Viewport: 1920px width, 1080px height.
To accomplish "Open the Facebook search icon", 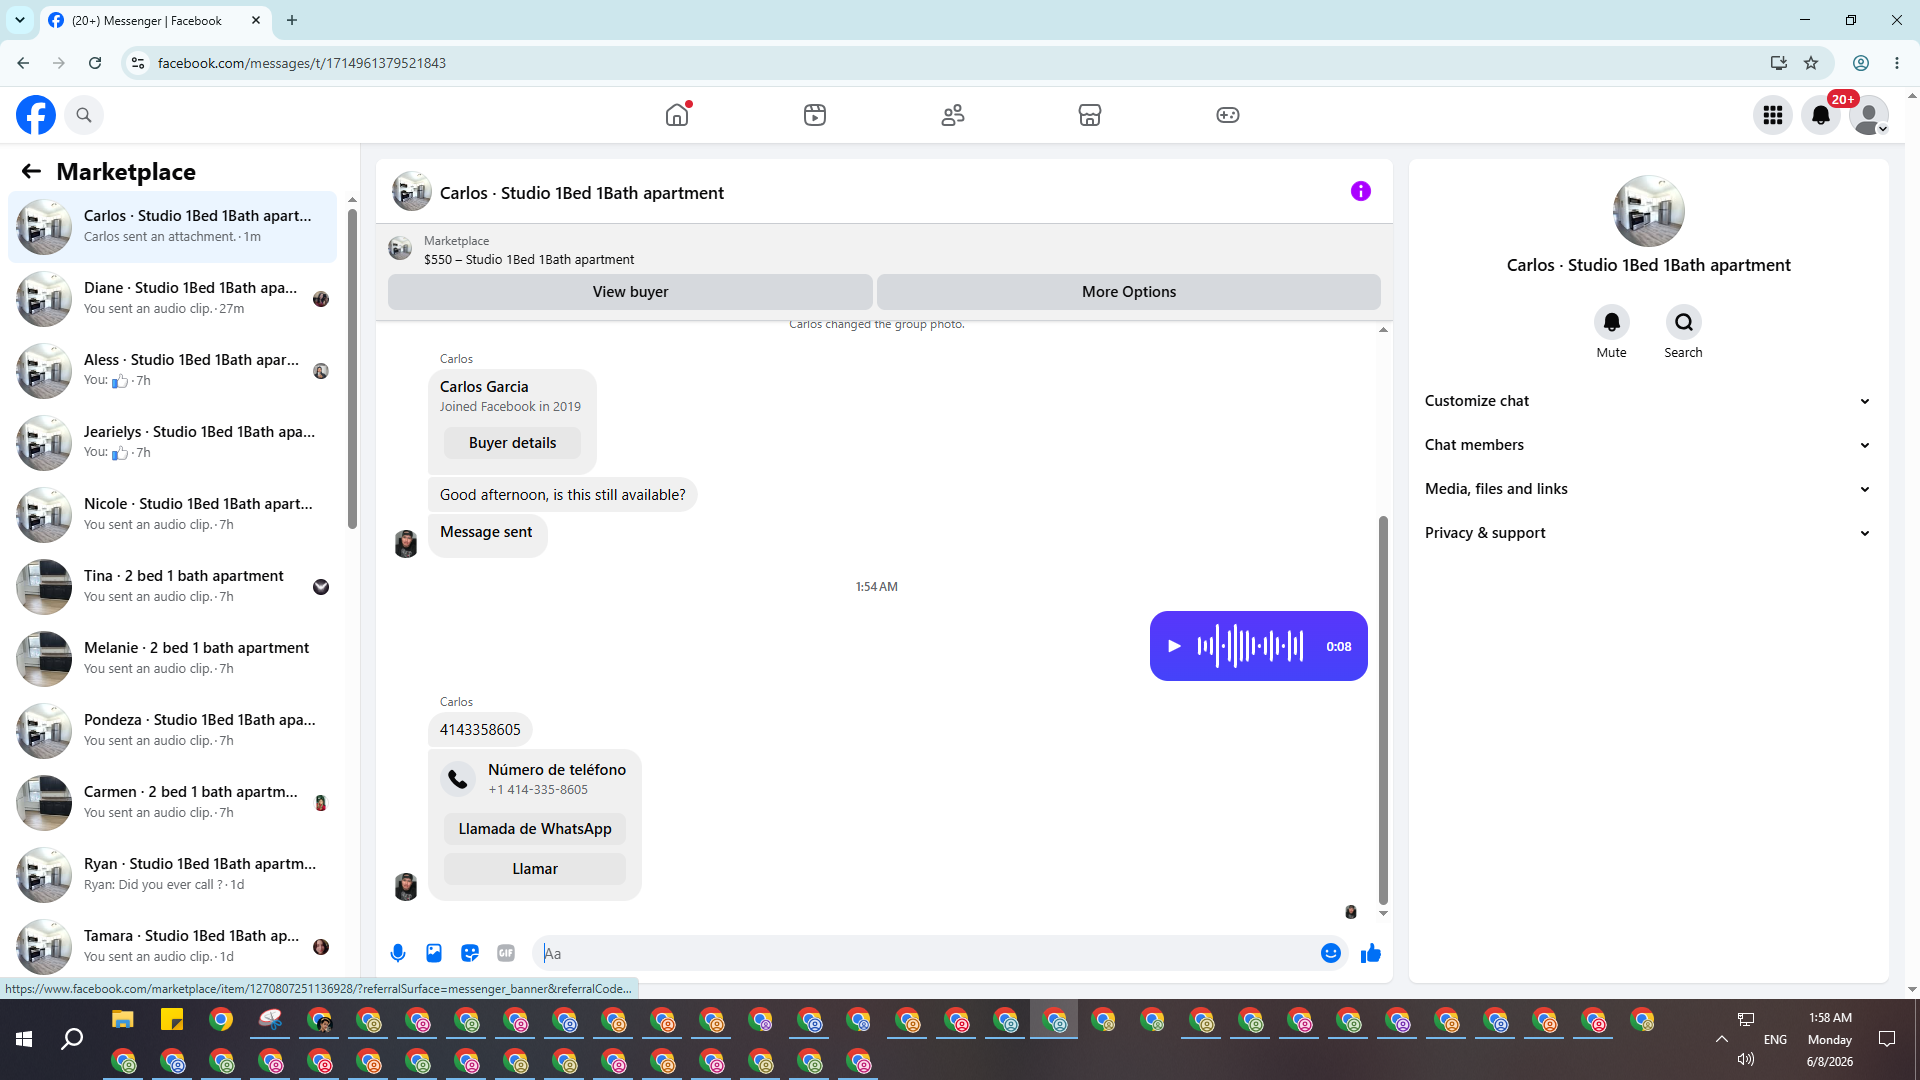I will tap(84, 115).
